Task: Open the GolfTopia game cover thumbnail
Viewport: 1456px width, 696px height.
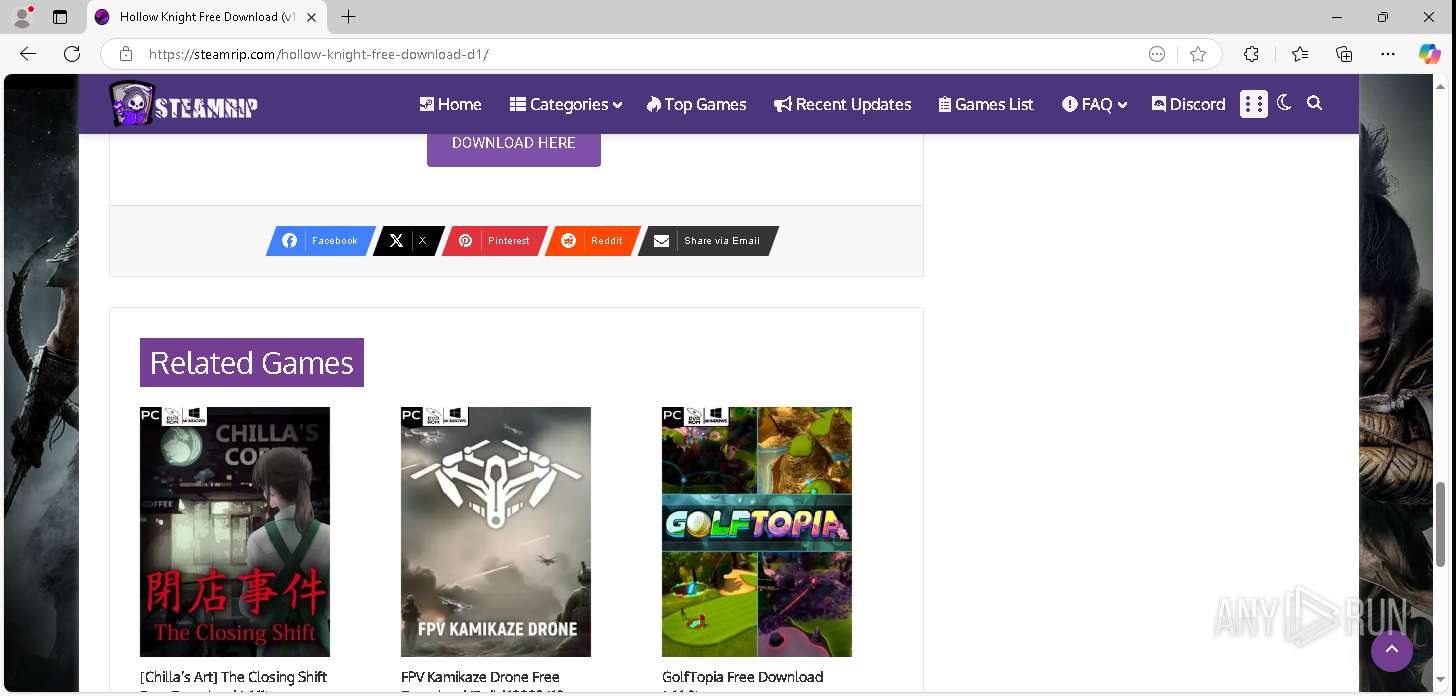Action: click(x=757, y=532)
